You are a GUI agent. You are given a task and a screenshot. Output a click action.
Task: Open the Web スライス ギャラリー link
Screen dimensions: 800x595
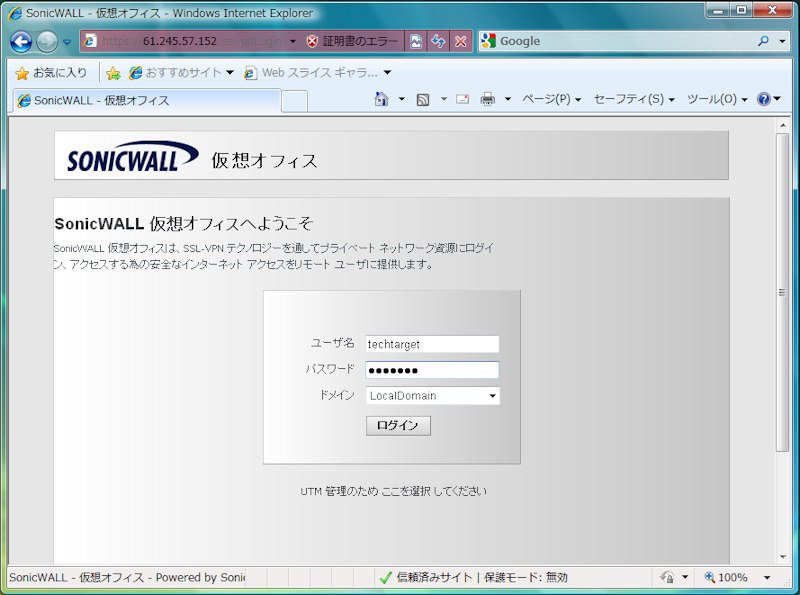pyautogui.click(x=312, y=73)
